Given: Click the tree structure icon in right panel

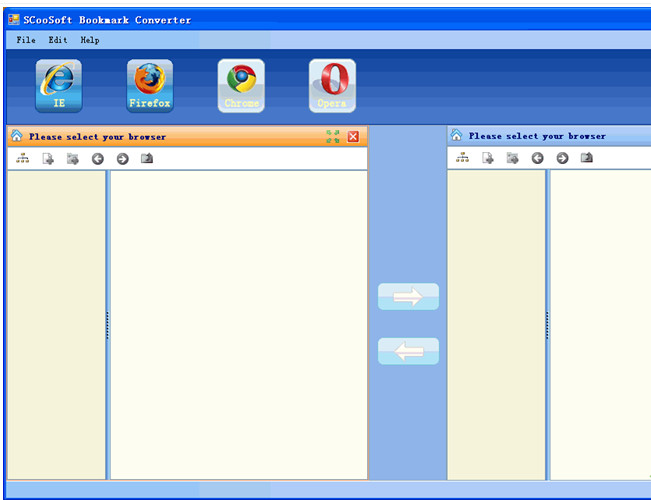Looking at the screenshot, I should click(x=462, y=158).
